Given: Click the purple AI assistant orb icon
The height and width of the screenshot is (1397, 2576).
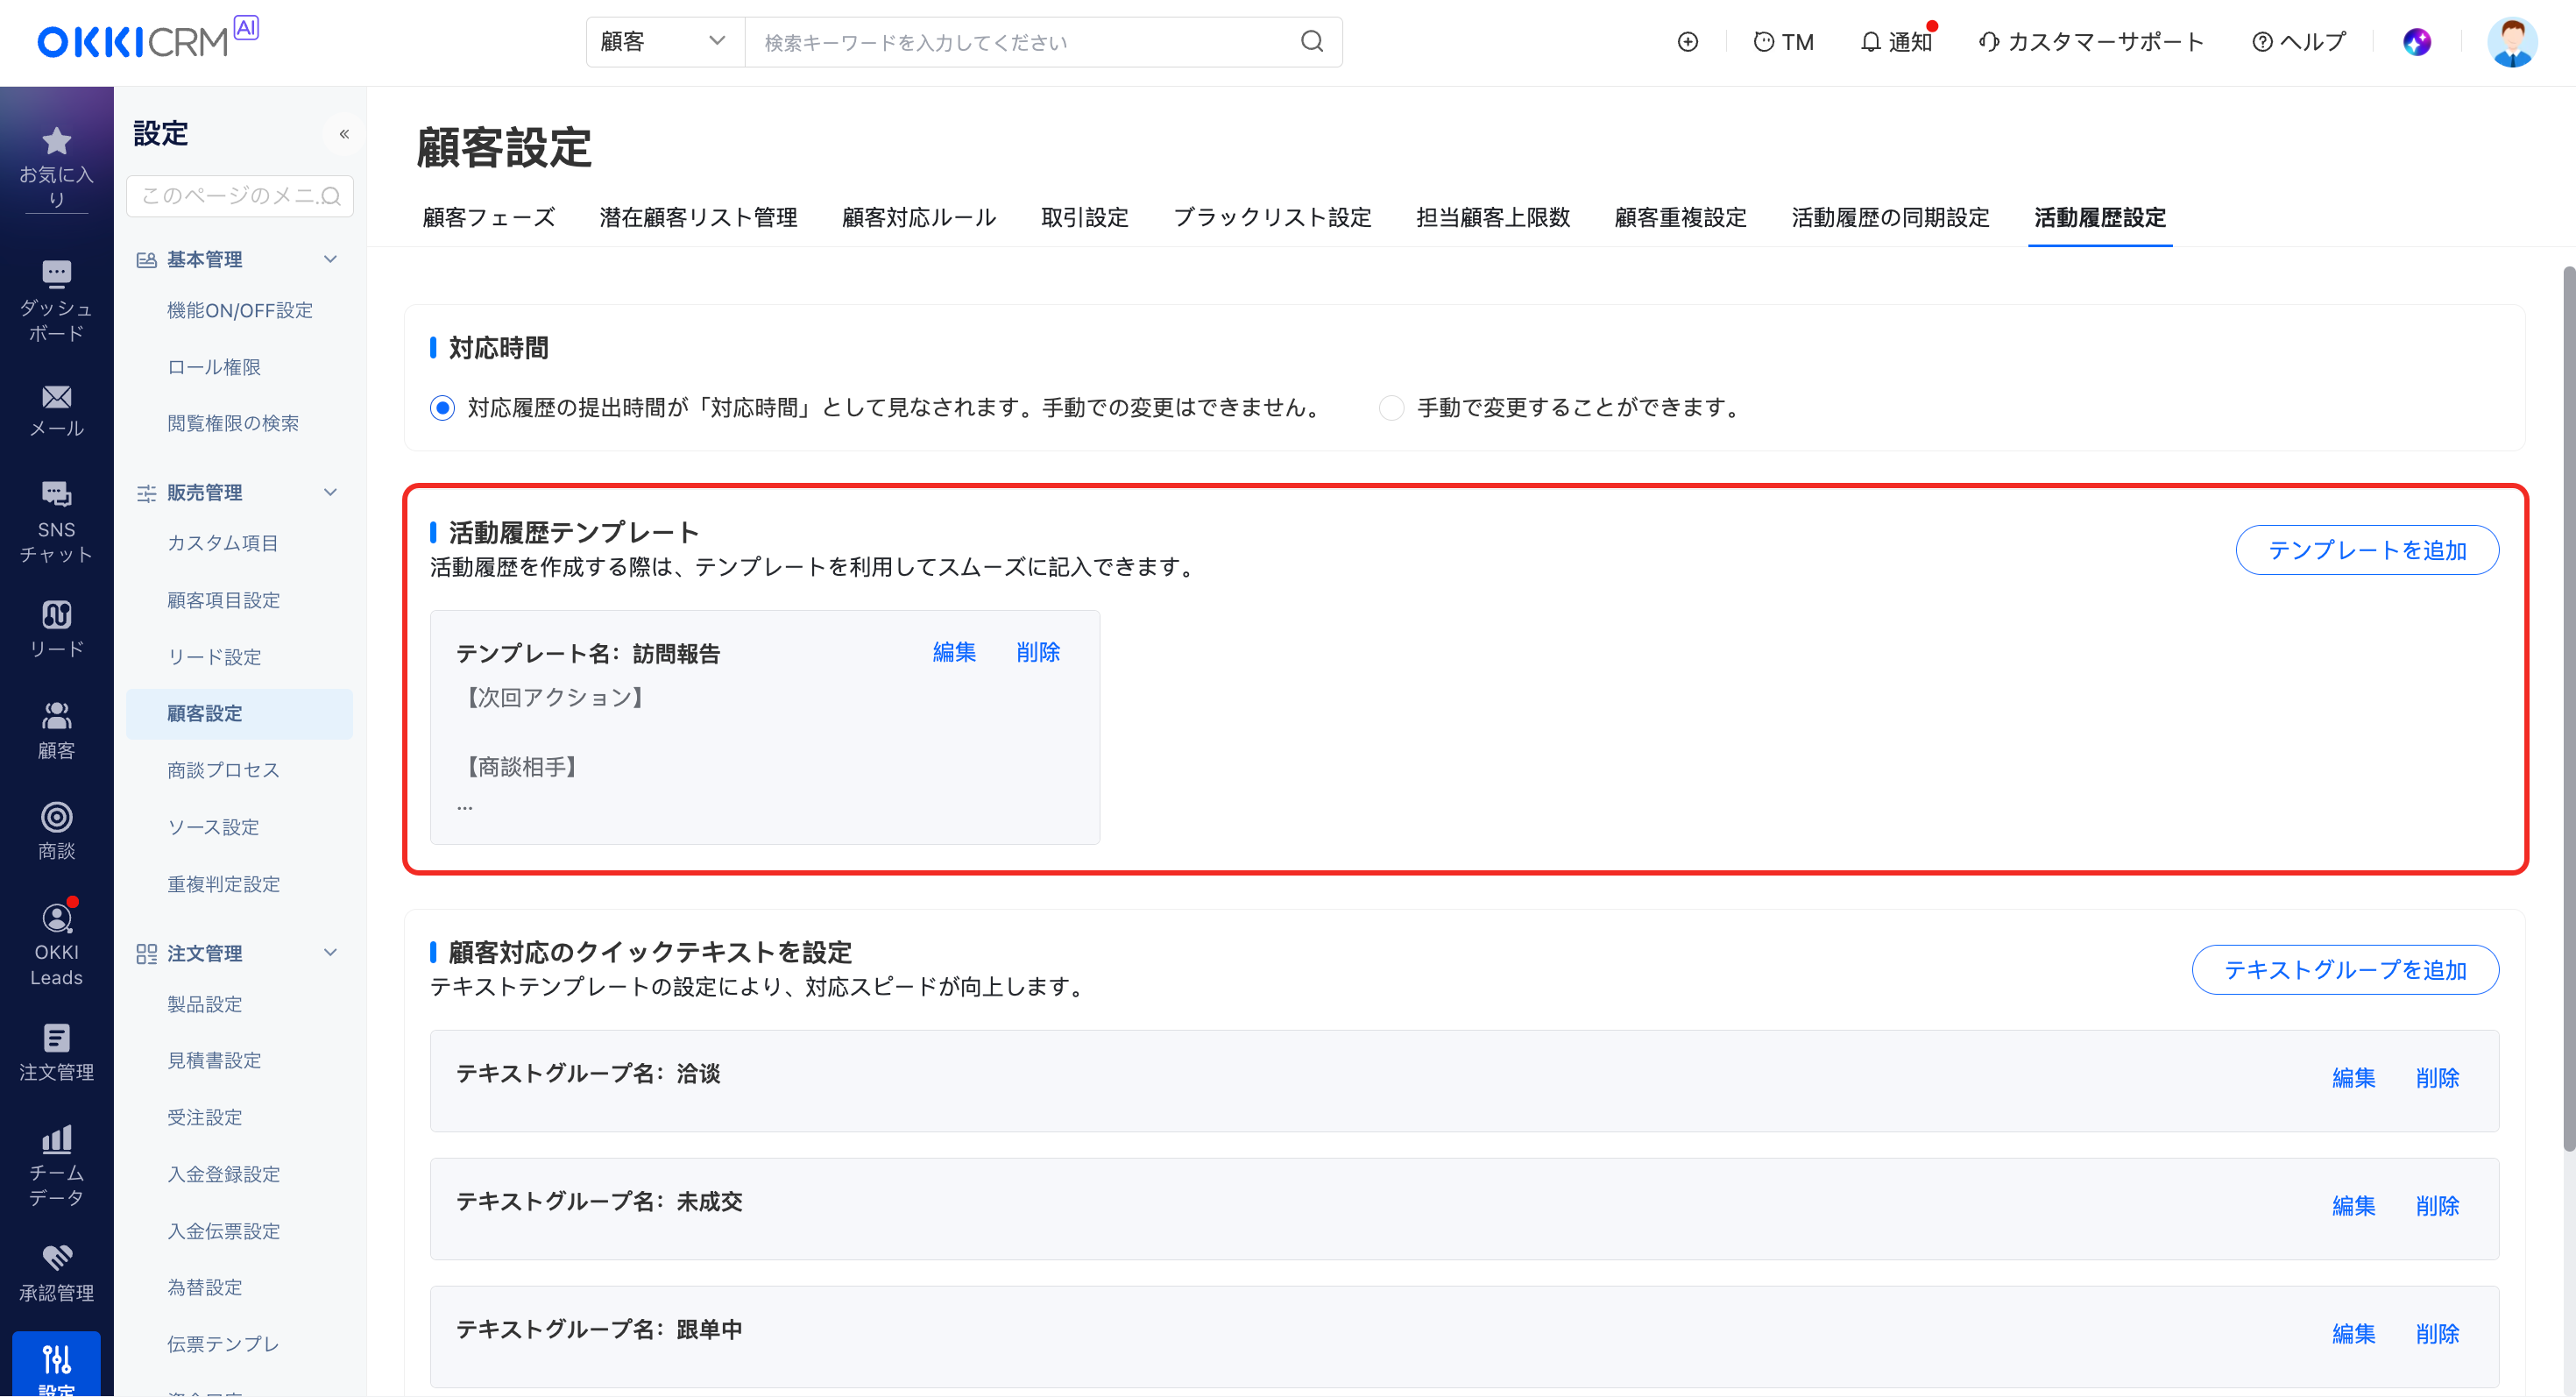Looking at the screenshot, I should click(2417, 42).
